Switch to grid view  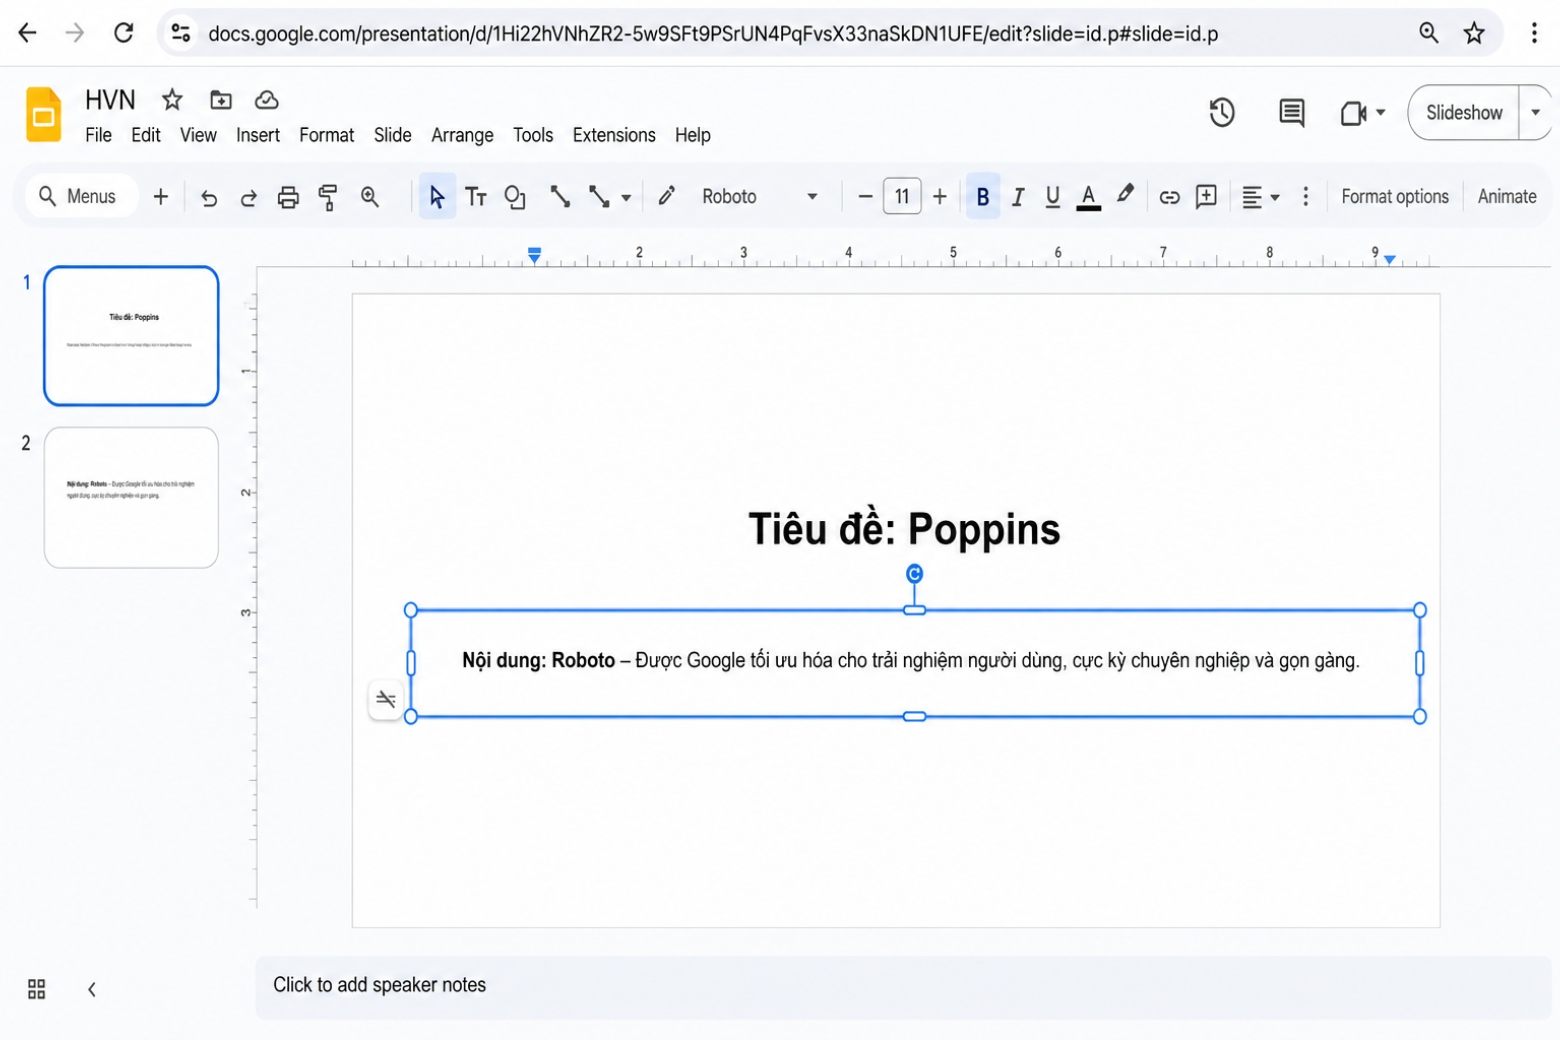tap(37, 989)
